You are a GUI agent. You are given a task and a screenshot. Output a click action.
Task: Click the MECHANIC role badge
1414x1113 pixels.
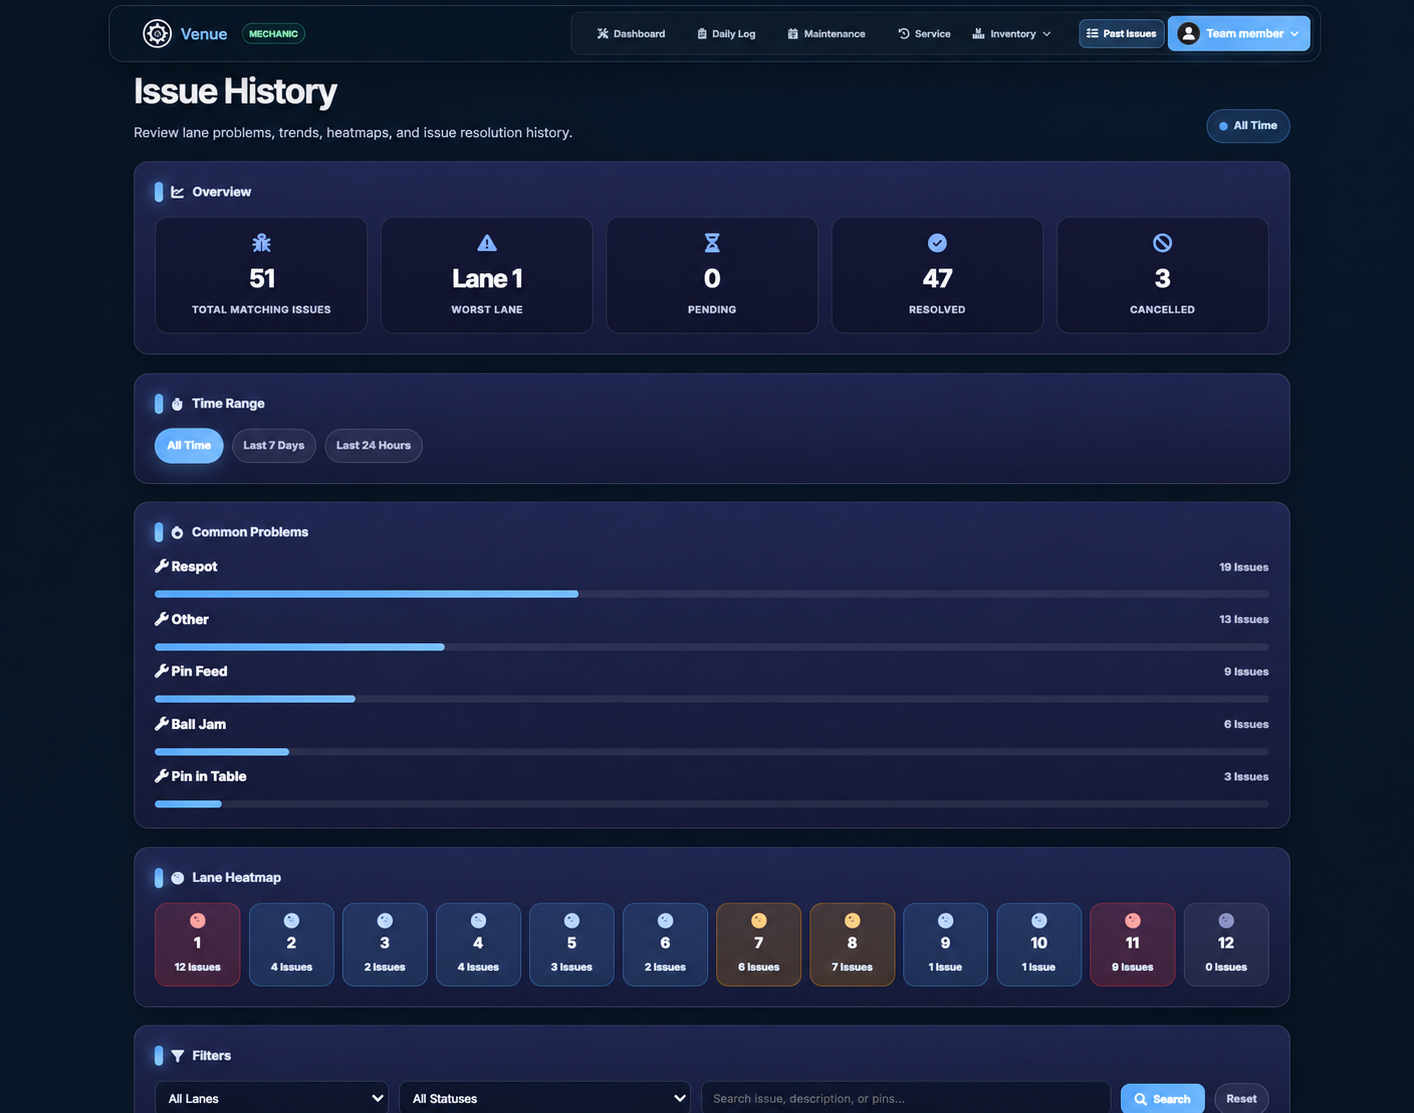pyautogui.click(x=273, y=34)
